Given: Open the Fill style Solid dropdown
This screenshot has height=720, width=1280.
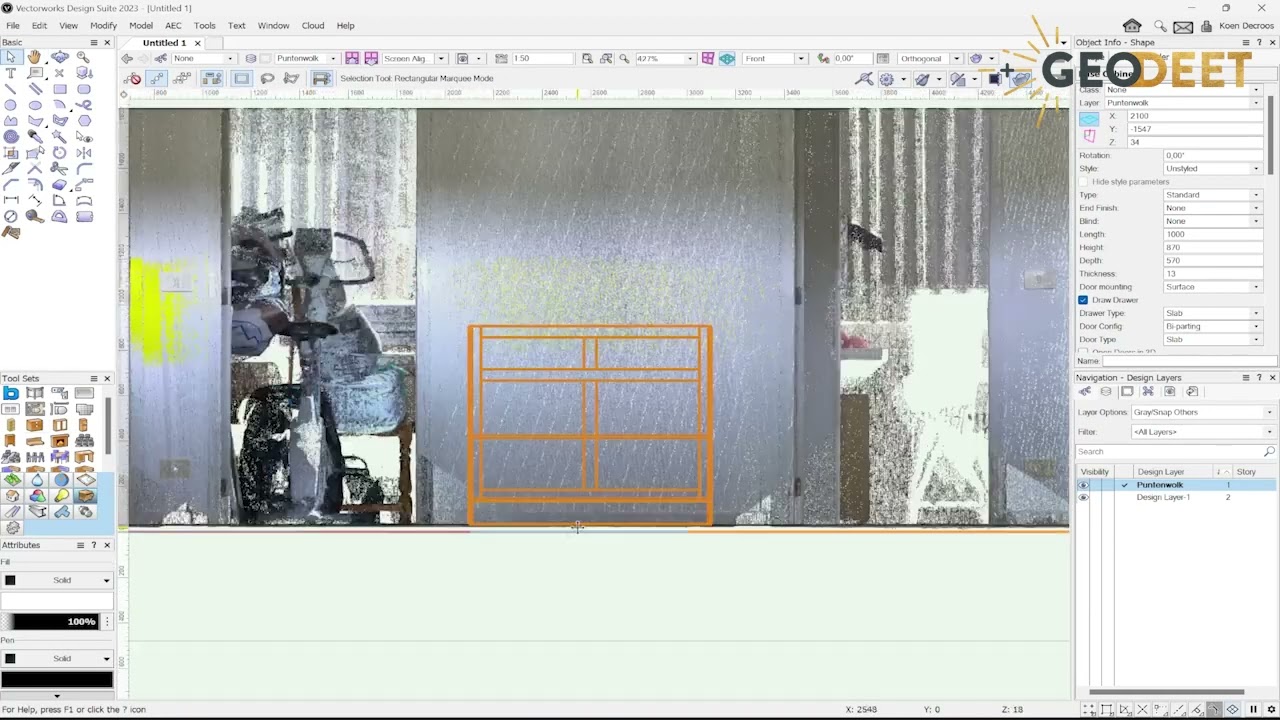Looking at the screenshot, I should tap(57, 580).
